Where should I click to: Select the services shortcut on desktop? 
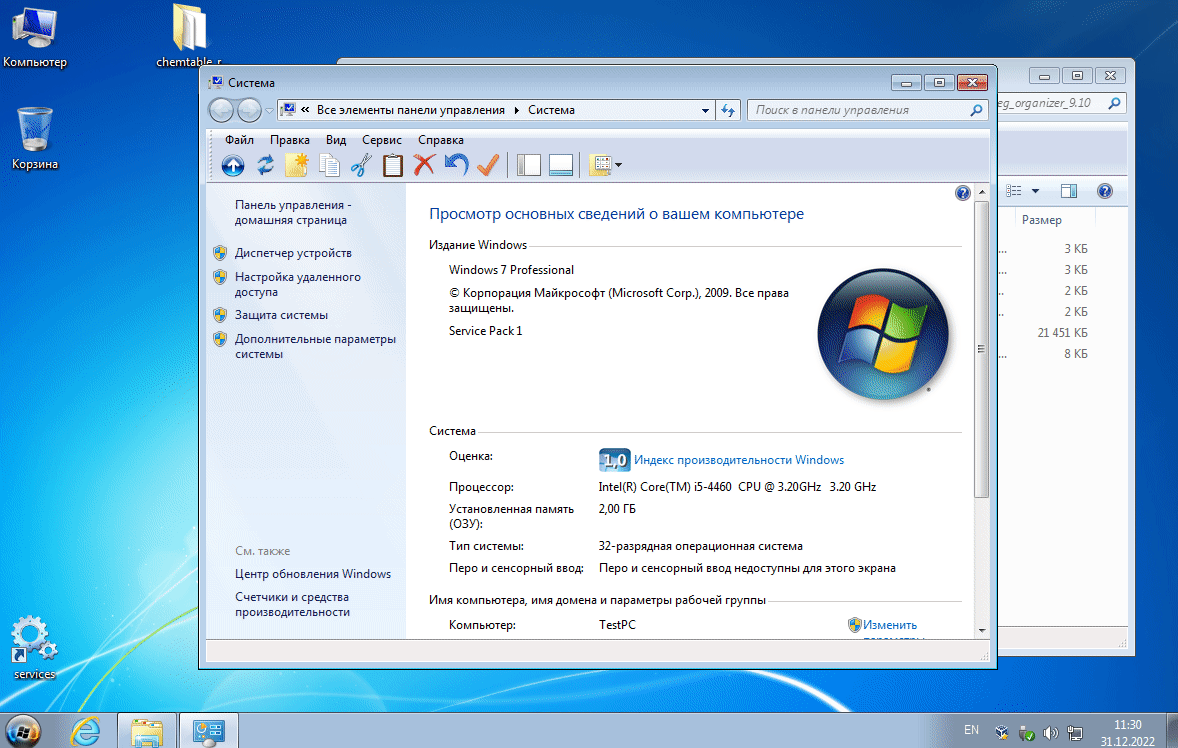35,647
